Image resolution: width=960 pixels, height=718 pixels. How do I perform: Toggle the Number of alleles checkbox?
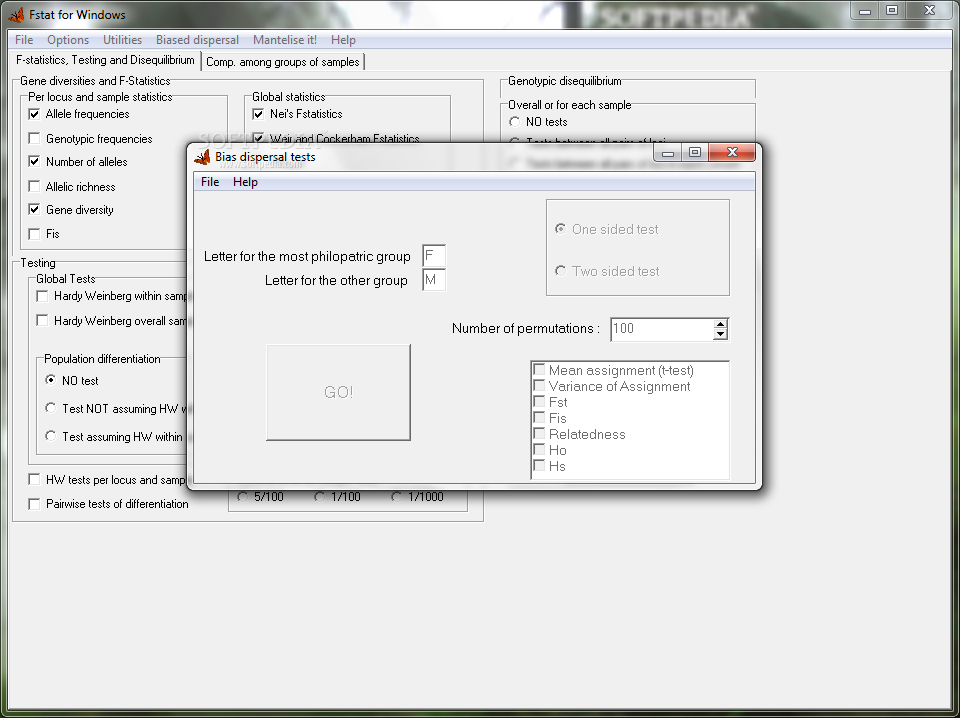tap(34, 162)
